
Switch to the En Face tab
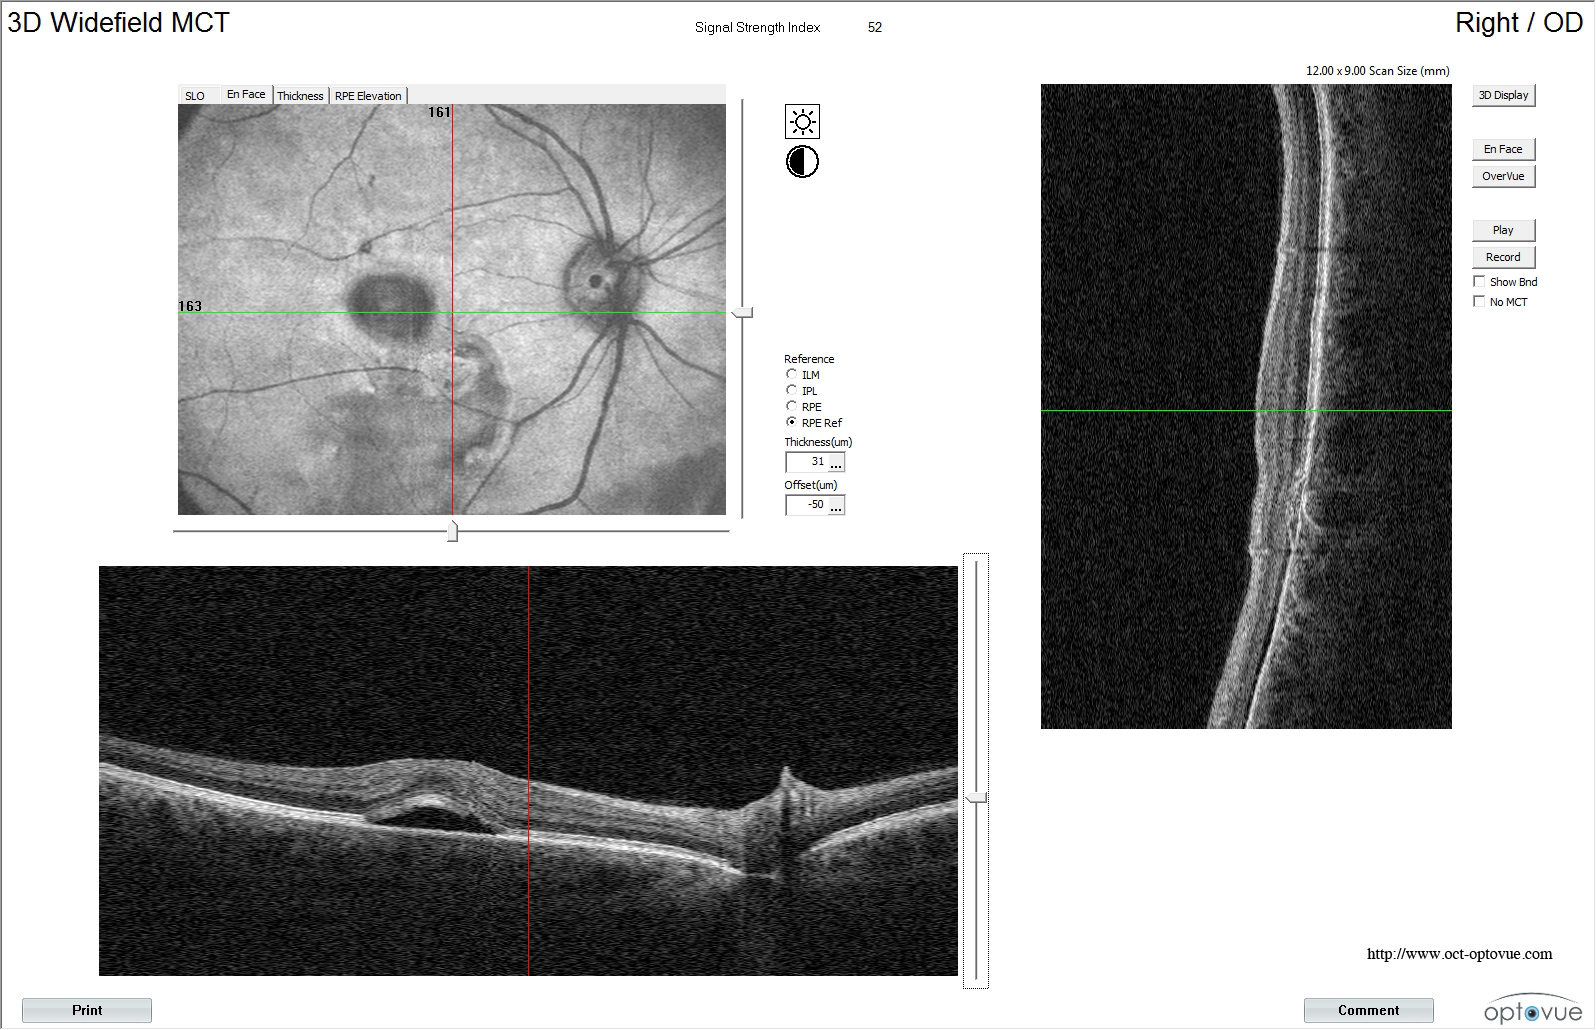[246, 94]
